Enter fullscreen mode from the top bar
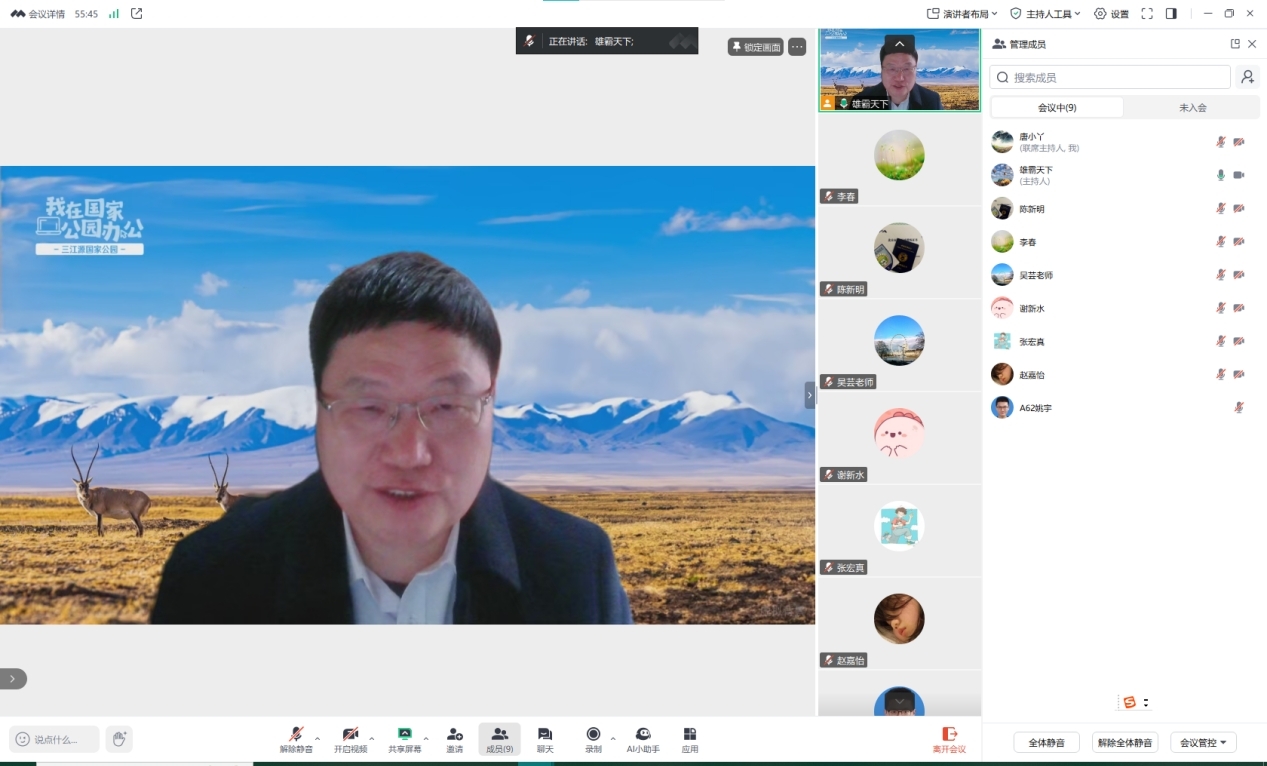The width and height of the screenshot is (1267, 766). tap(1147, 14)
